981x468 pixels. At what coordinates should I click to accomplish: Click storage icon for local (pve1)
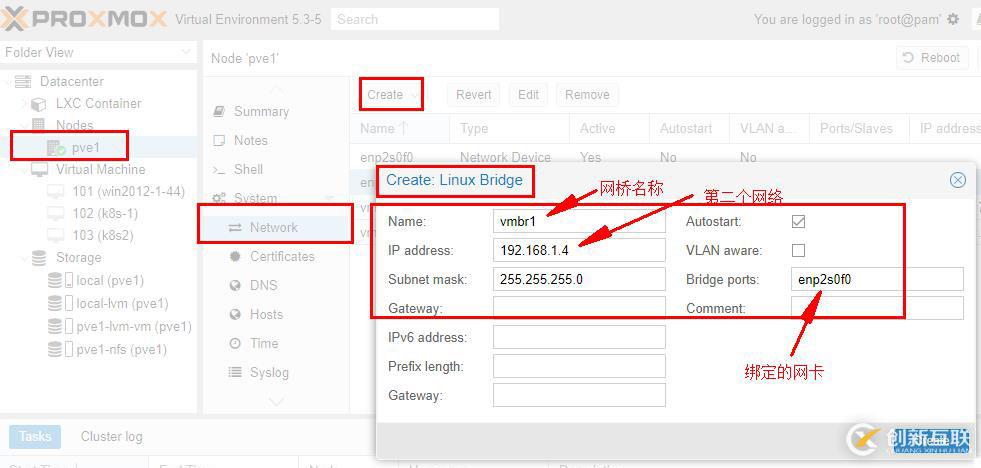(x=60, y=280)
